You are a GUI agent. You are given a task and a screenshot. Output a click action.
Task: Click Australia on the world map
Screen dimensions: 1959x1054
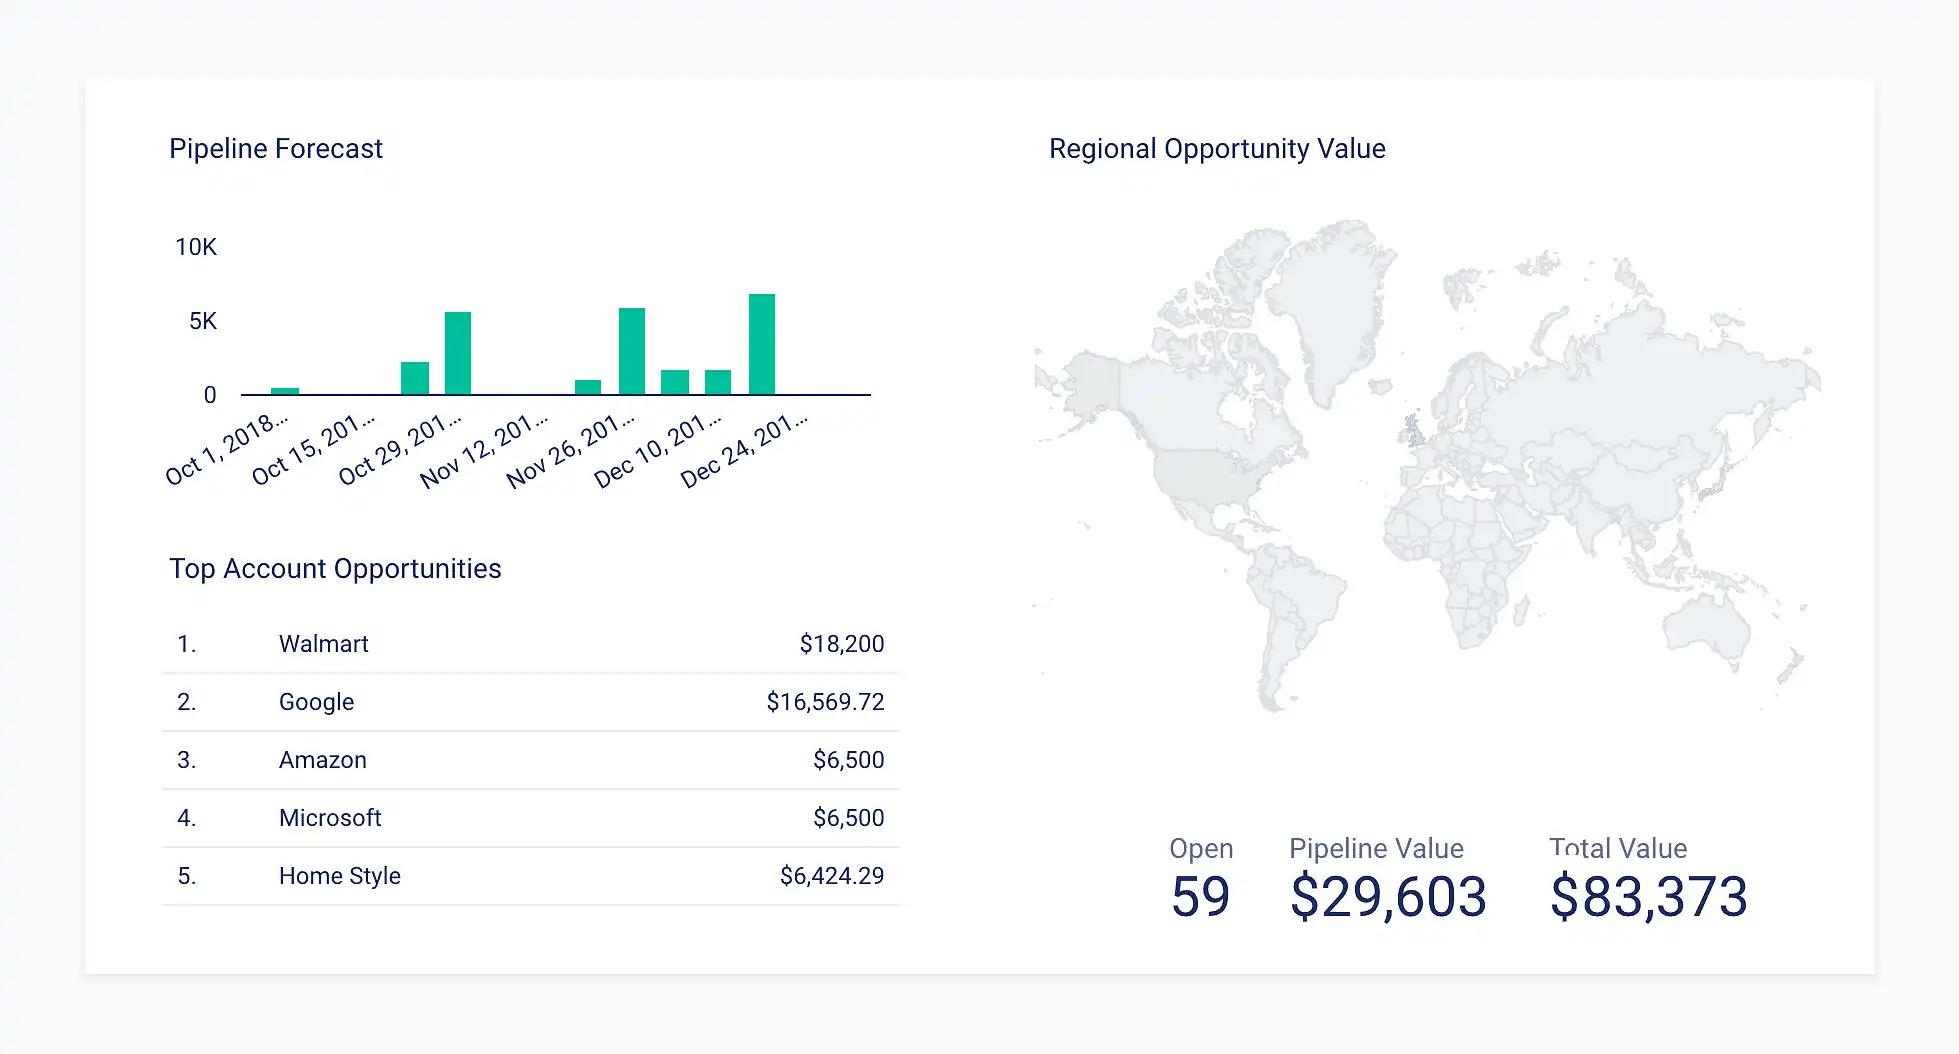(x=1708, y=628)
